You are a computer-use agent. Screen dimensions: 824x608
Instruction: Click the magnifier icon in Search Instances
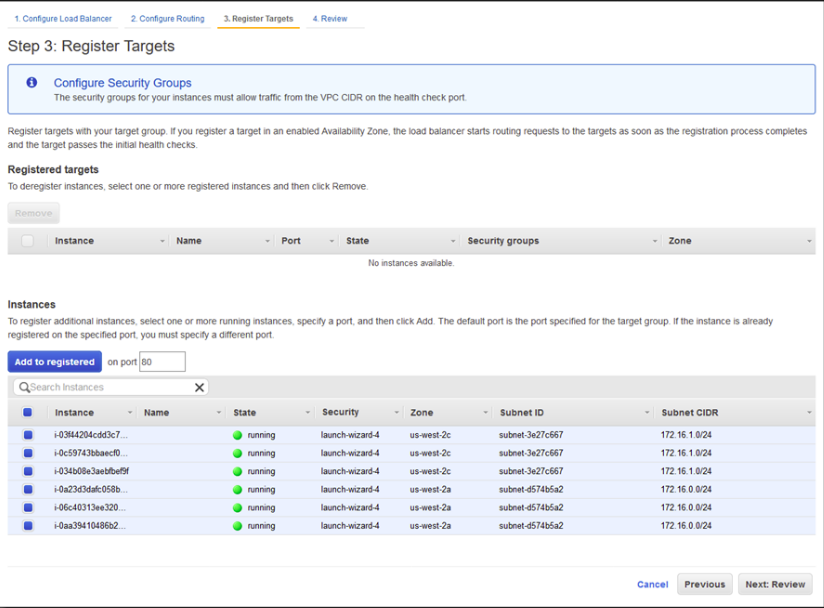(24, 387)
